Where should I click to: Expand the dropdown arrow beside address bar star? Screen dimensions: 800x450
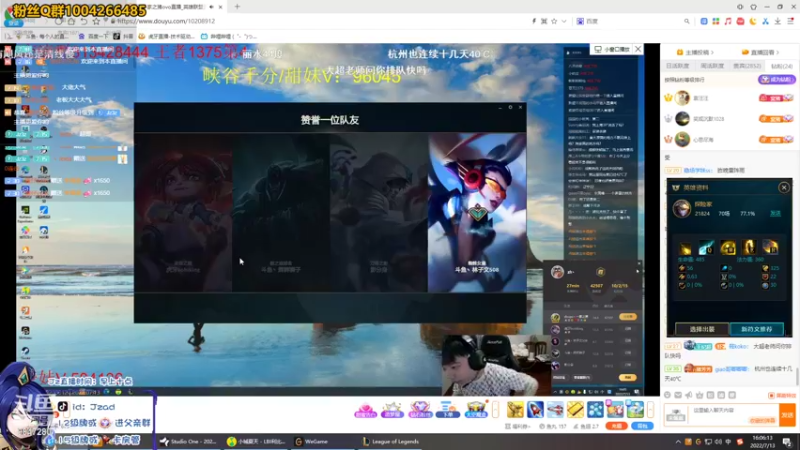(564, 21)
